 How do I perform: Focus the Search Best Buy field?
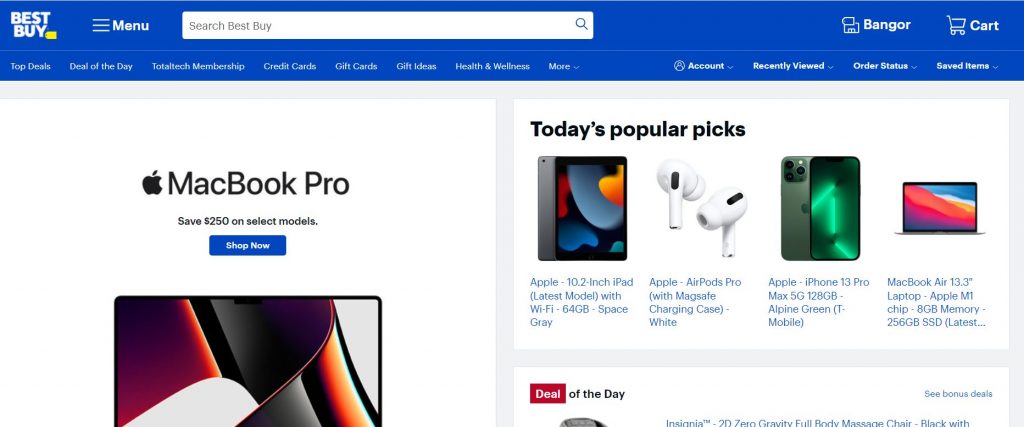tap(387, 25)
